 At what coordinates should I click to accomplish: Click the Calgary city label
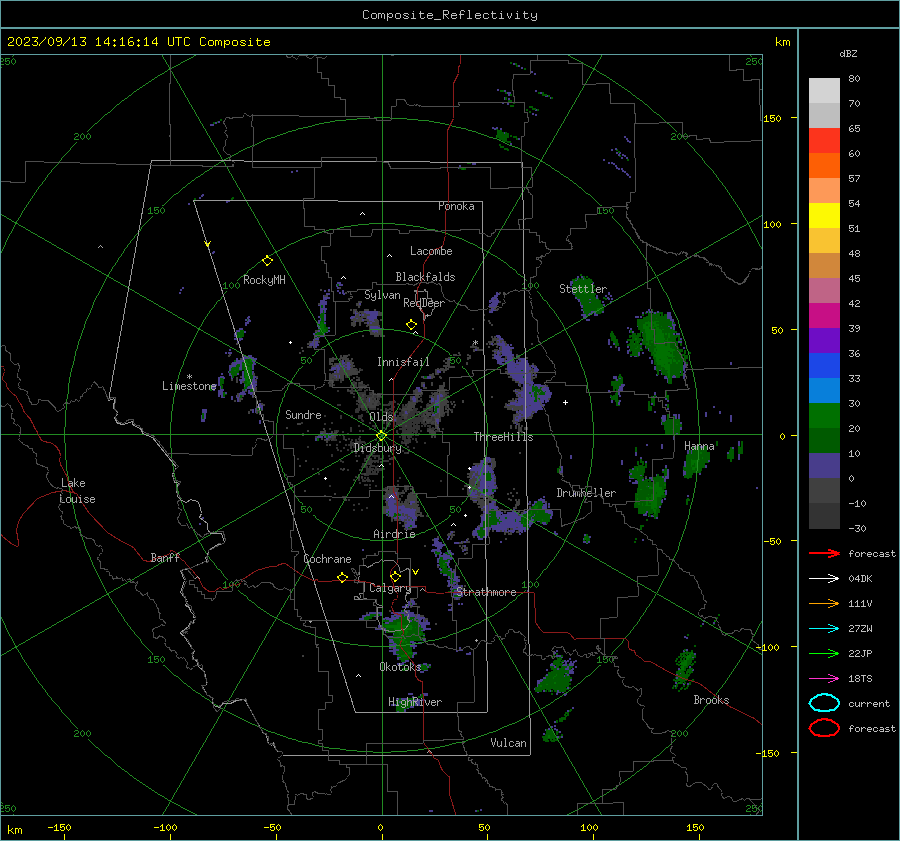tap(390, 588)
